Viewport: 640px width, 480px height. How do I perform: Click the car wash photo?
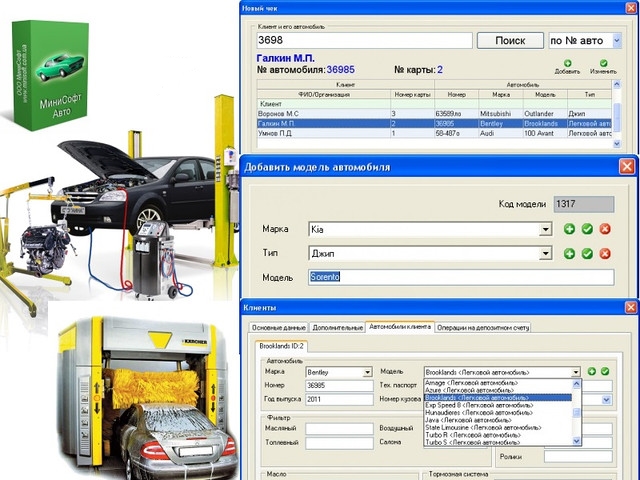pos(147,398)
